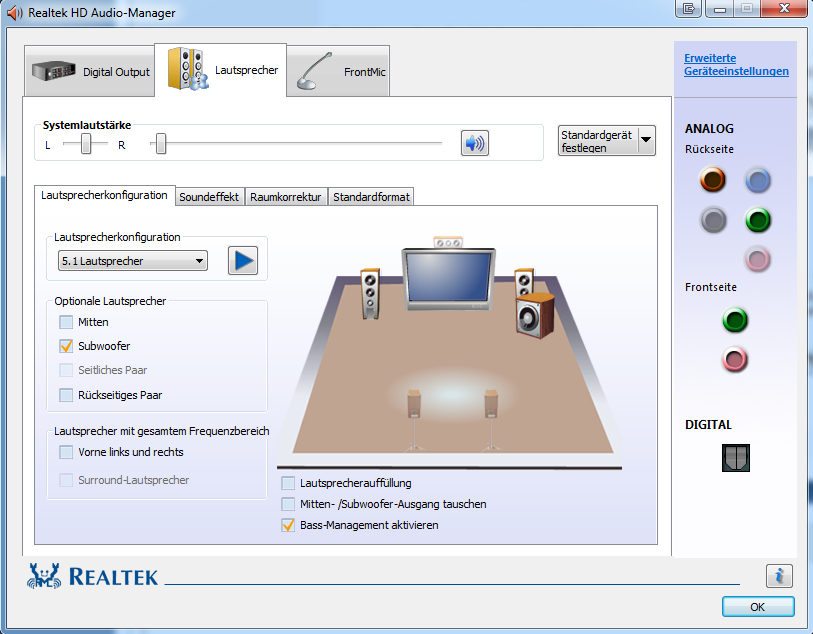This screenshot has width=813, height=634.
Task: Toggle Mitten-/Subwoofer-Ausgang tauschen checkbox
Action: point(288,504)
